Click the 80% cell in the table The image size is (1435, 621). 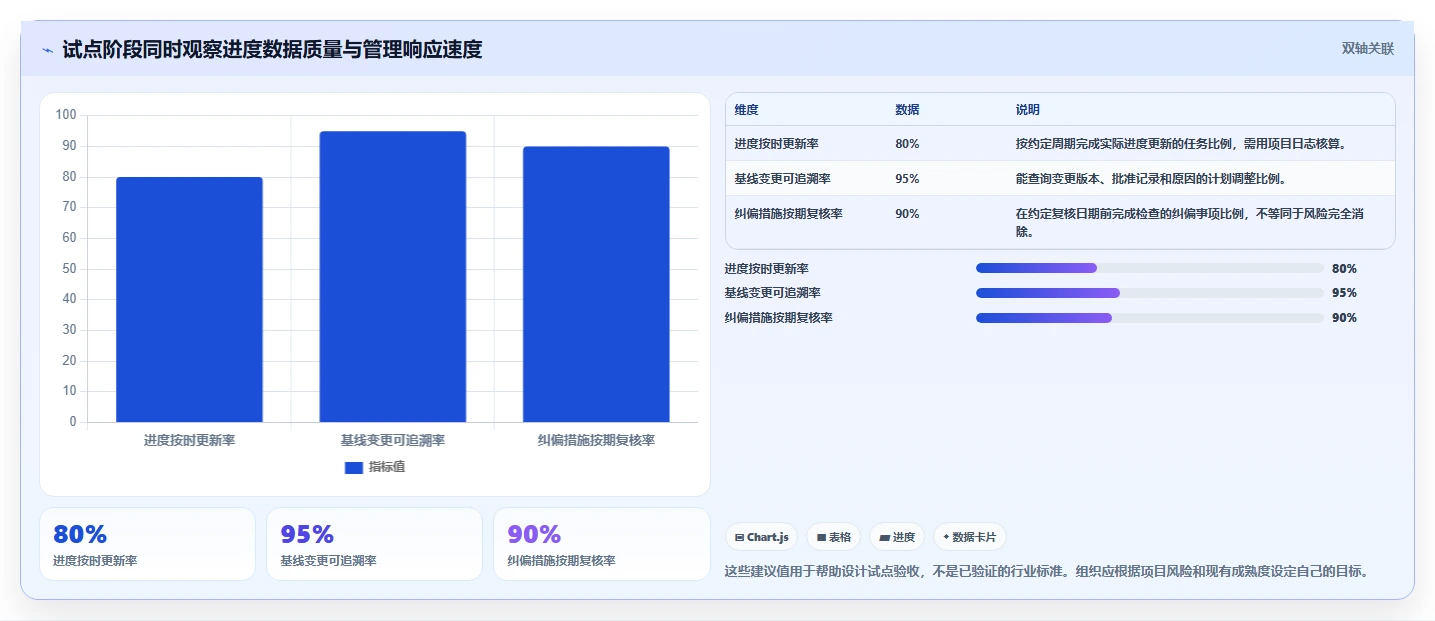(907, 144)
